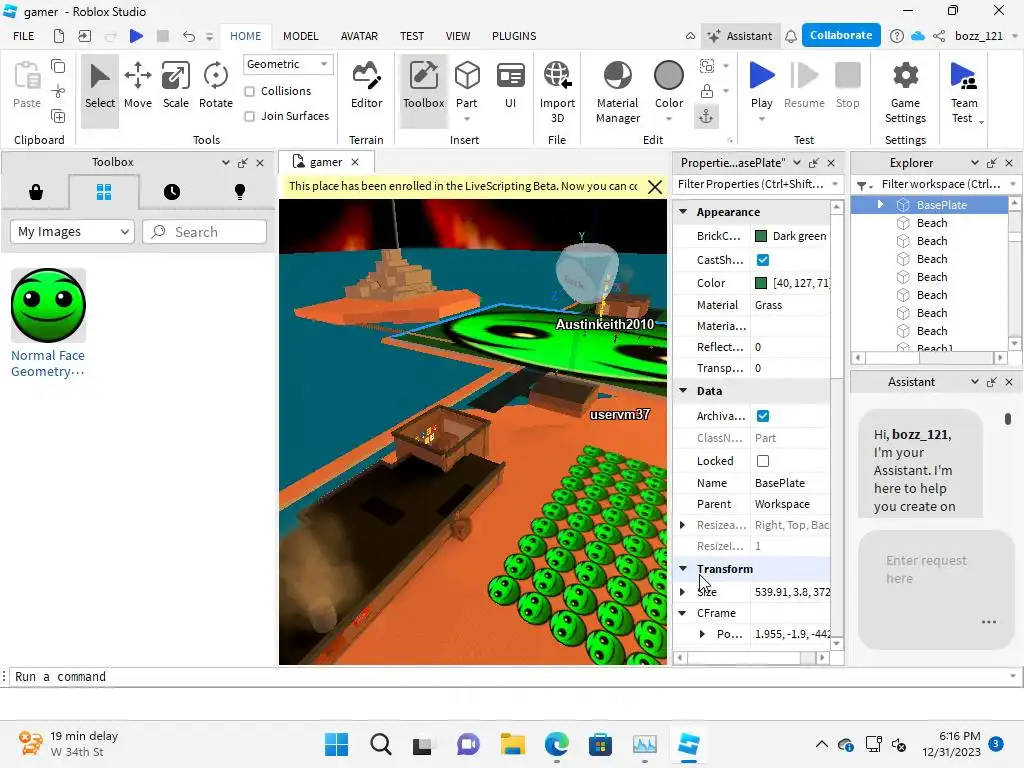Collapse the CFrame property
Viewport: 1024px width, 768px height.
(683, 613)
